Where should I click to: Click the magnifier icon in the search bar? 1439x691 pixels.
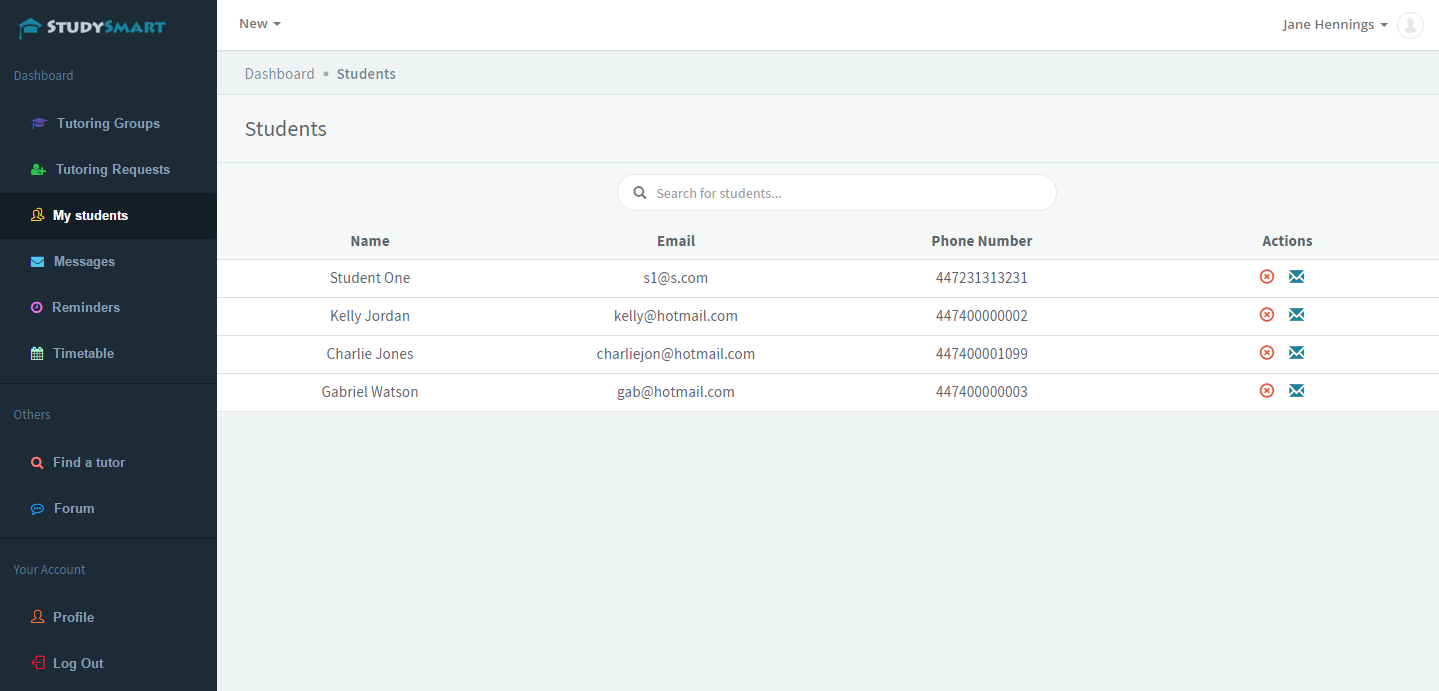point(640,193)
